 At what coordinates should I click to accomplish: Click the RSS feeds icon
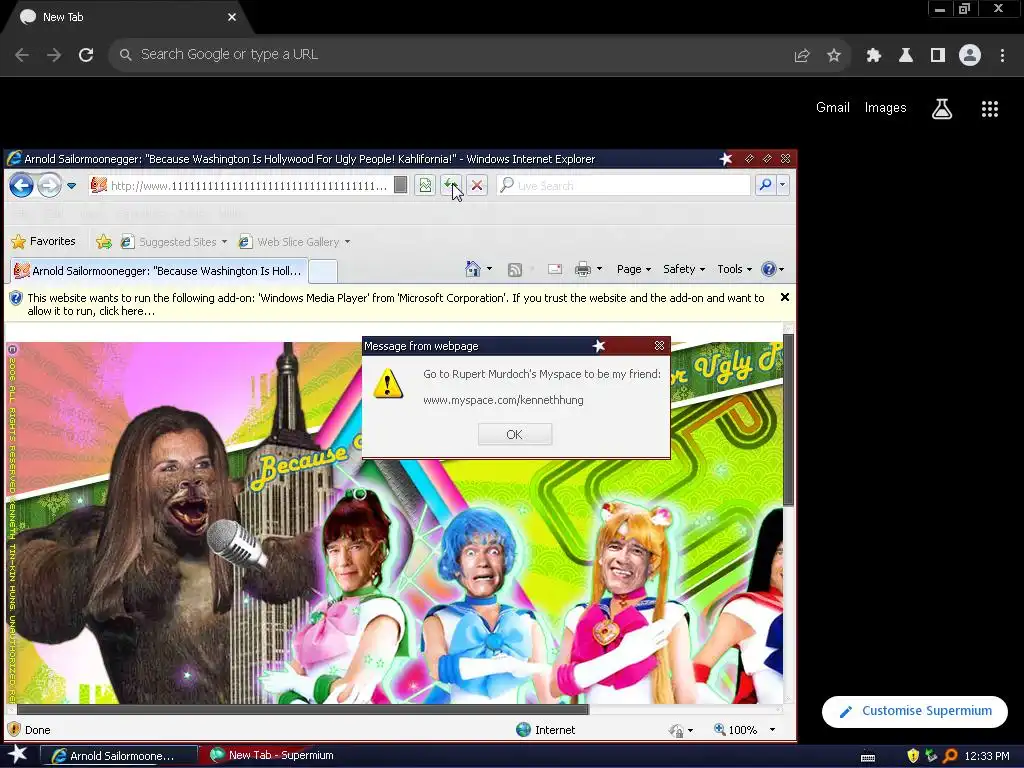click(x=515, y=270)
